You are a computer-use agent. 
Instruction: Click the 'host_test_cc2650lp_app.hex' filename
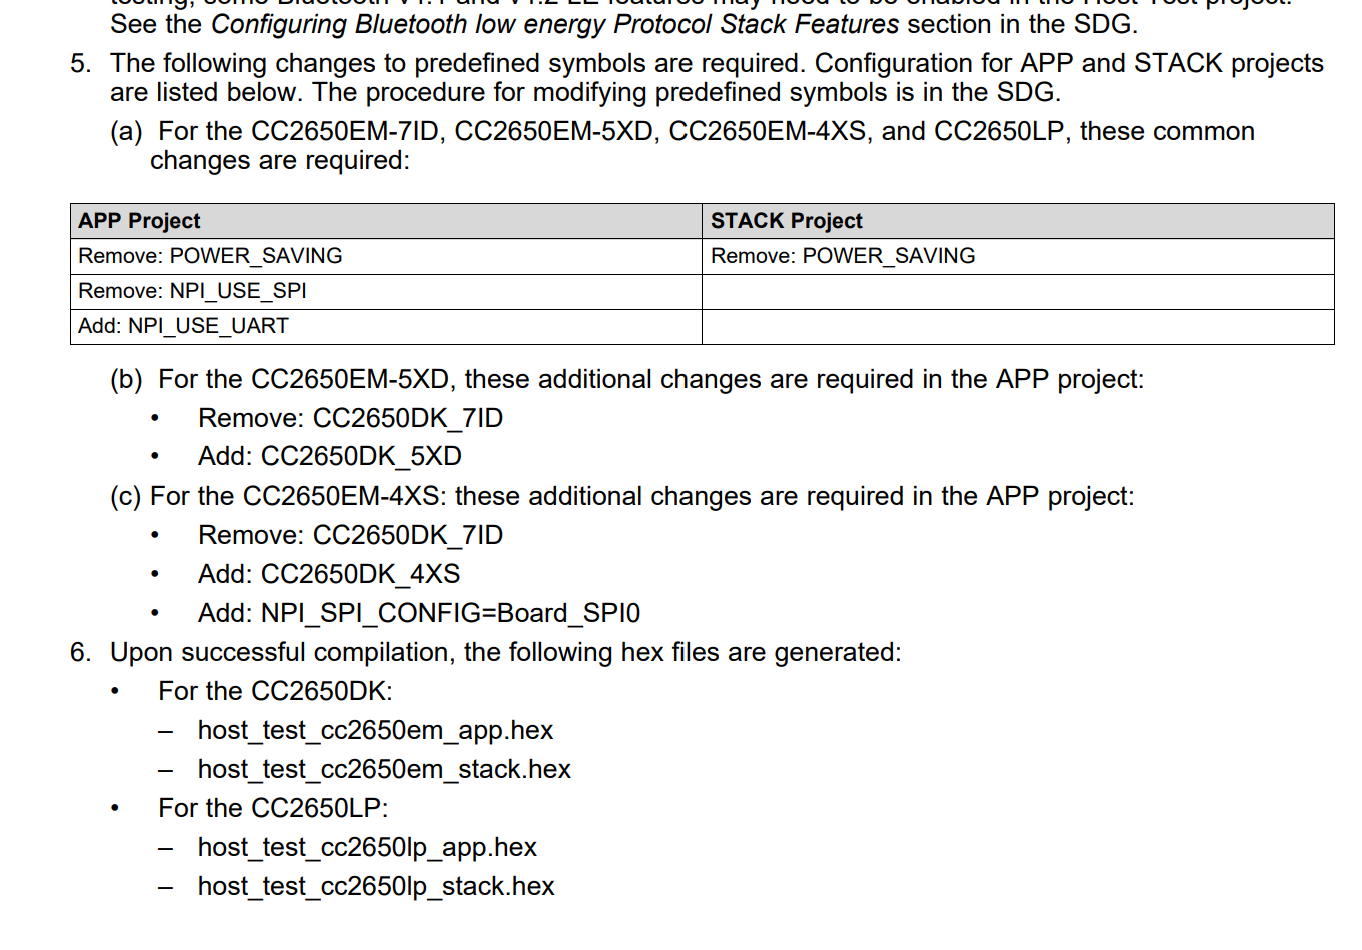tap(367, 847)
